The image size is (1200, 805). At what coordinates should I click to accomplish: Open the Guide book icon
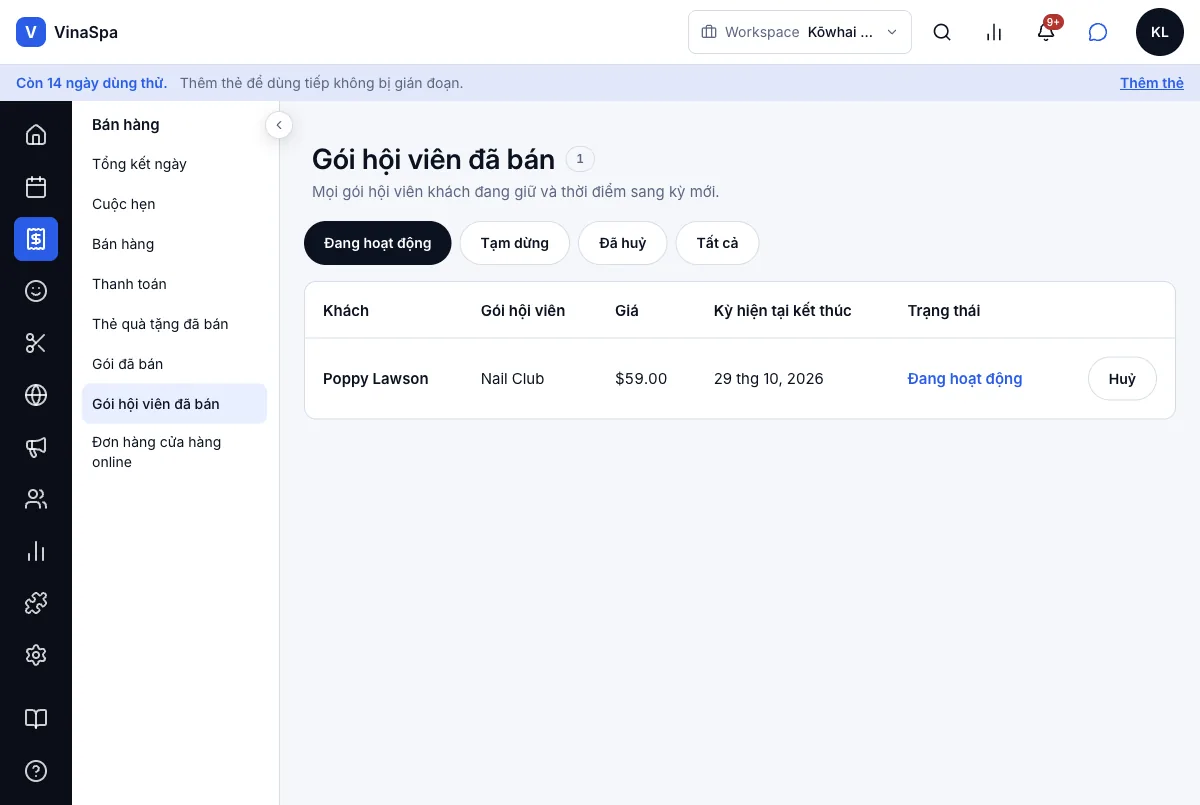pyautogui.click(x=36, y=719)
